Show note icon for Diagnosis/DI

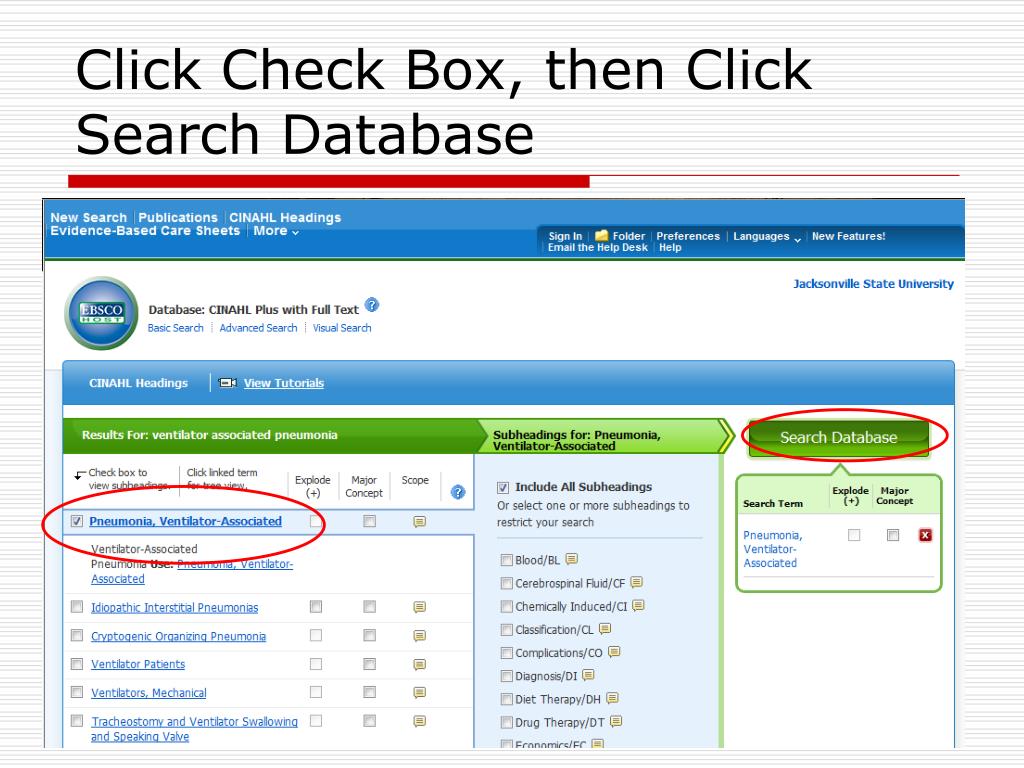(x=588, y=675)
